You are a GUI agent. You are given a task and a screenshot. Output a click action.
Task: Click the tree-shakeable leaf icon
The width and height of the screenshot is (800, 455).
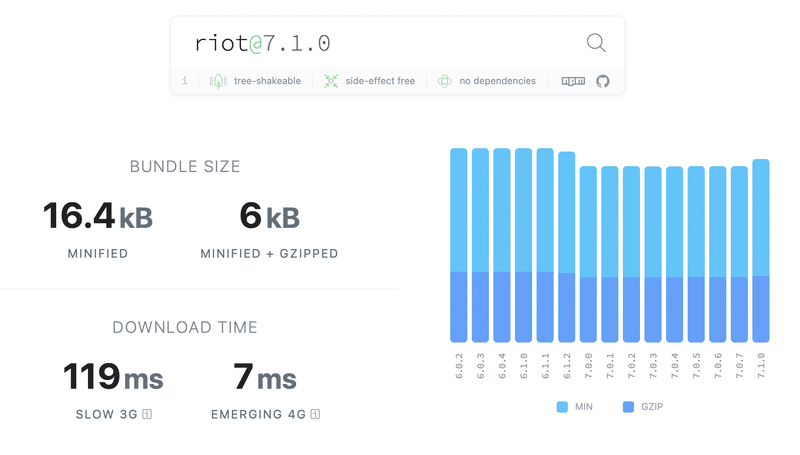[218, 81]
